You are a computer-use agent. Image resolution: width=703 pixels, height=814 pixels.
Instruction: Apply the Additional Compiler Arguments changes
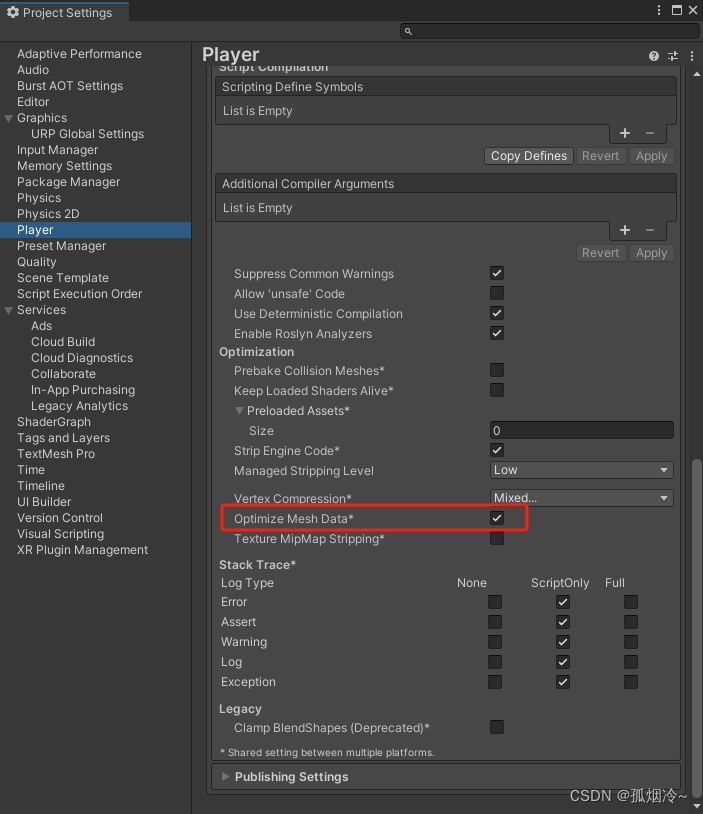click(x=651, y=252)
